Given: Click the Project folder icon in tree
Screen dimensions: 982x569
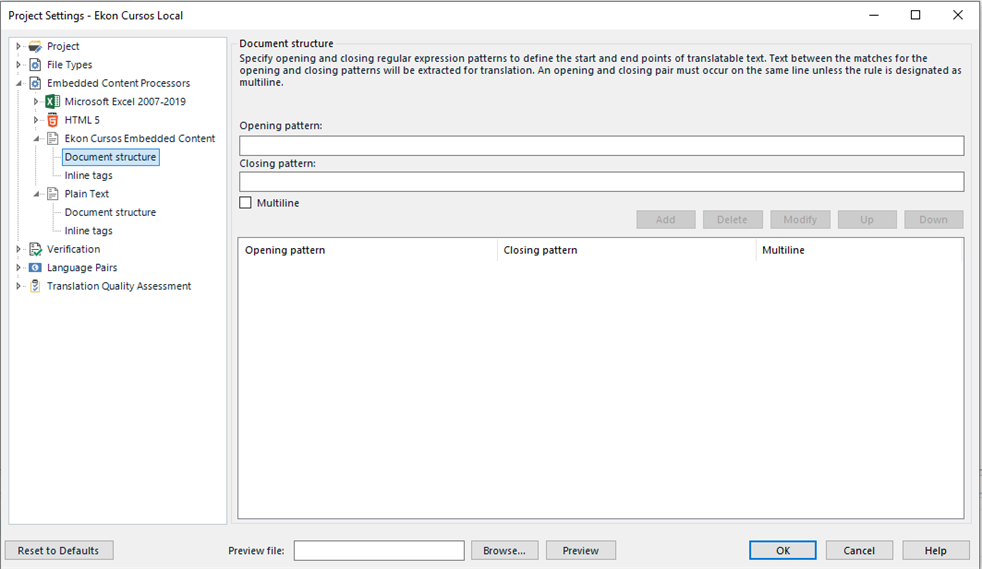Looking at the screenshot, I should pos(35,46).
